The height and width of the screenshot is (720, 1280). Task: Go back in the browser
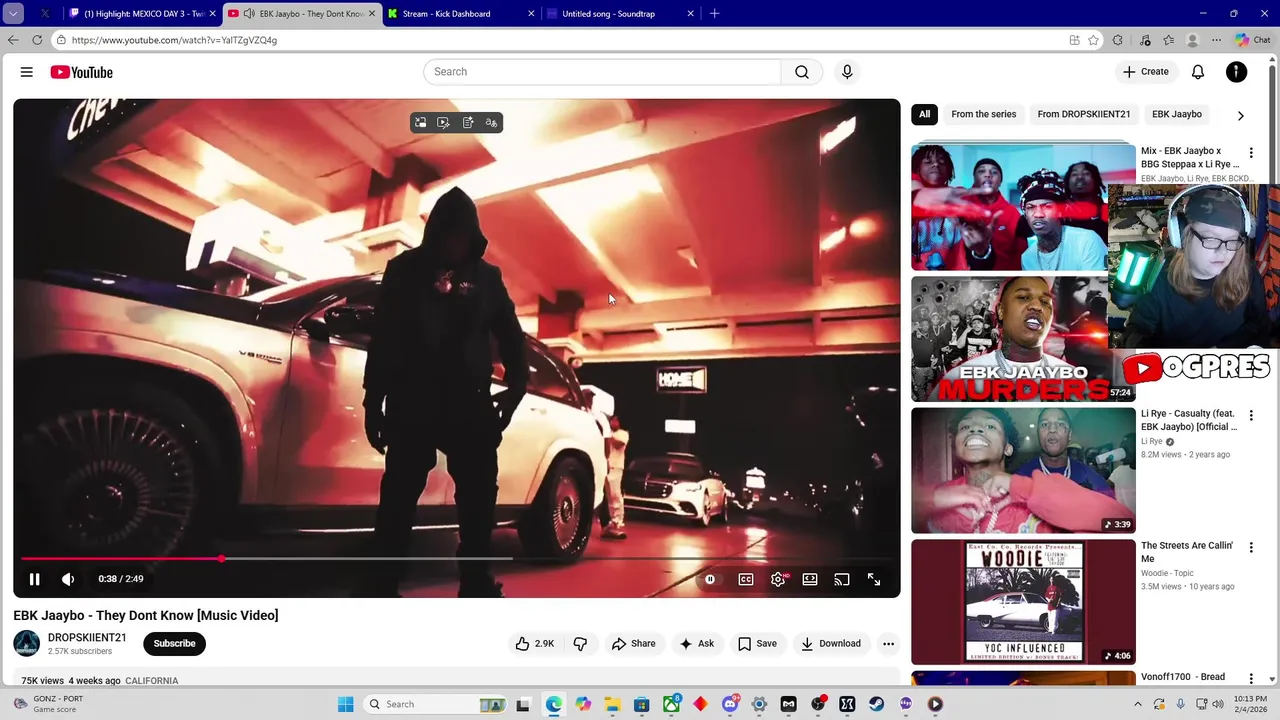point(13,40)
